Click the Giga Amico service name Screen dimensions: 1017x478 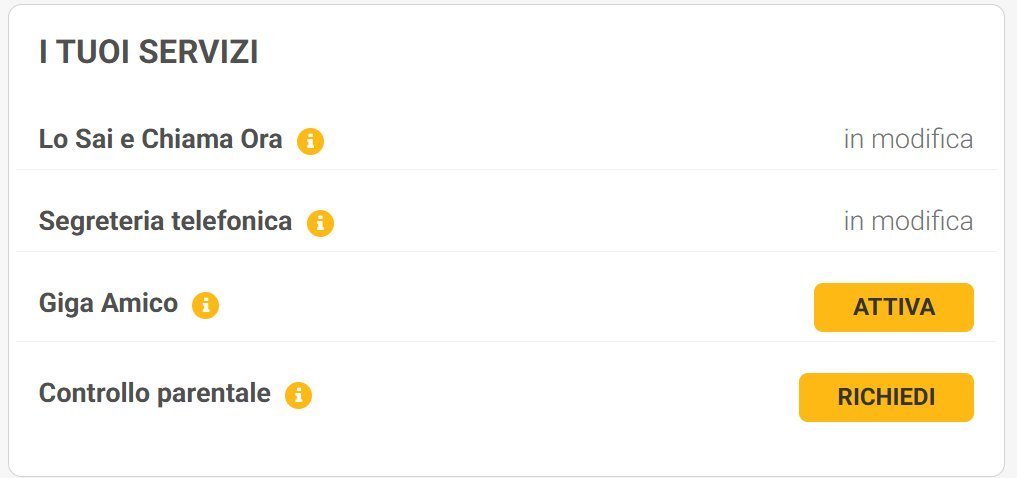[108, 303]
